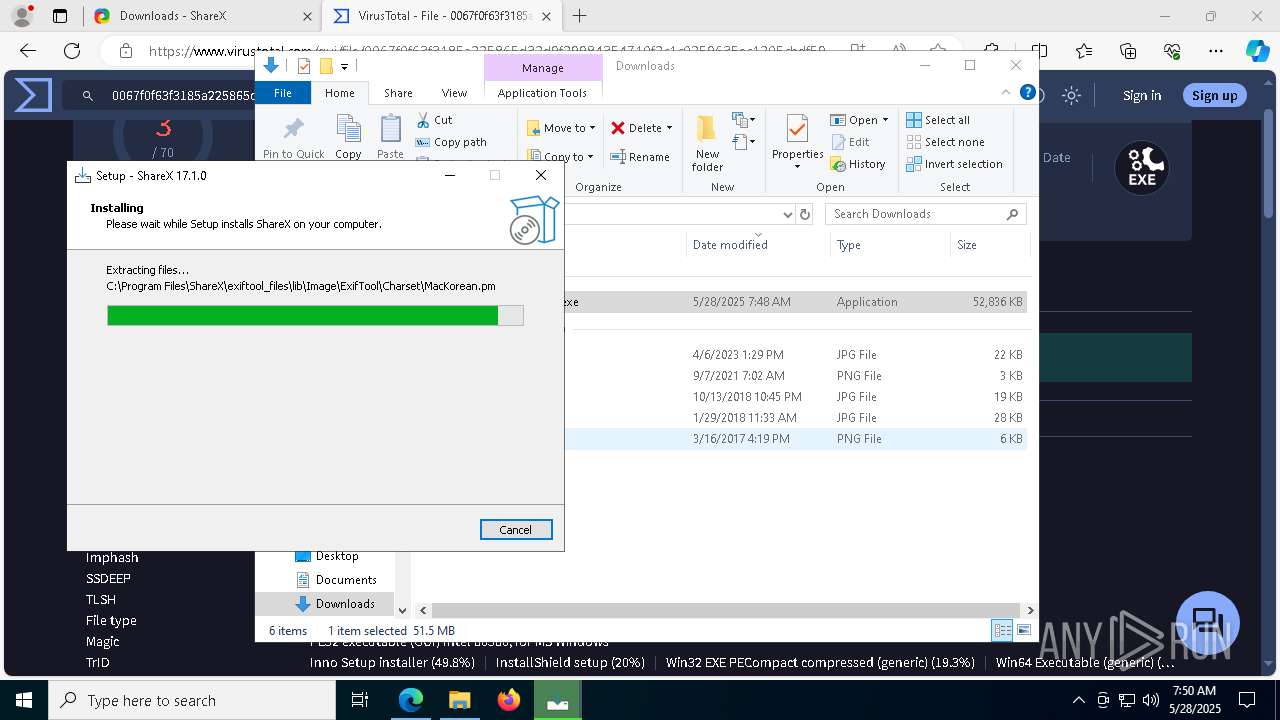Viewport: 1280px width, 720px height.
Task: Create a New folder from ribbon
Action: click(x=707, y=143)
